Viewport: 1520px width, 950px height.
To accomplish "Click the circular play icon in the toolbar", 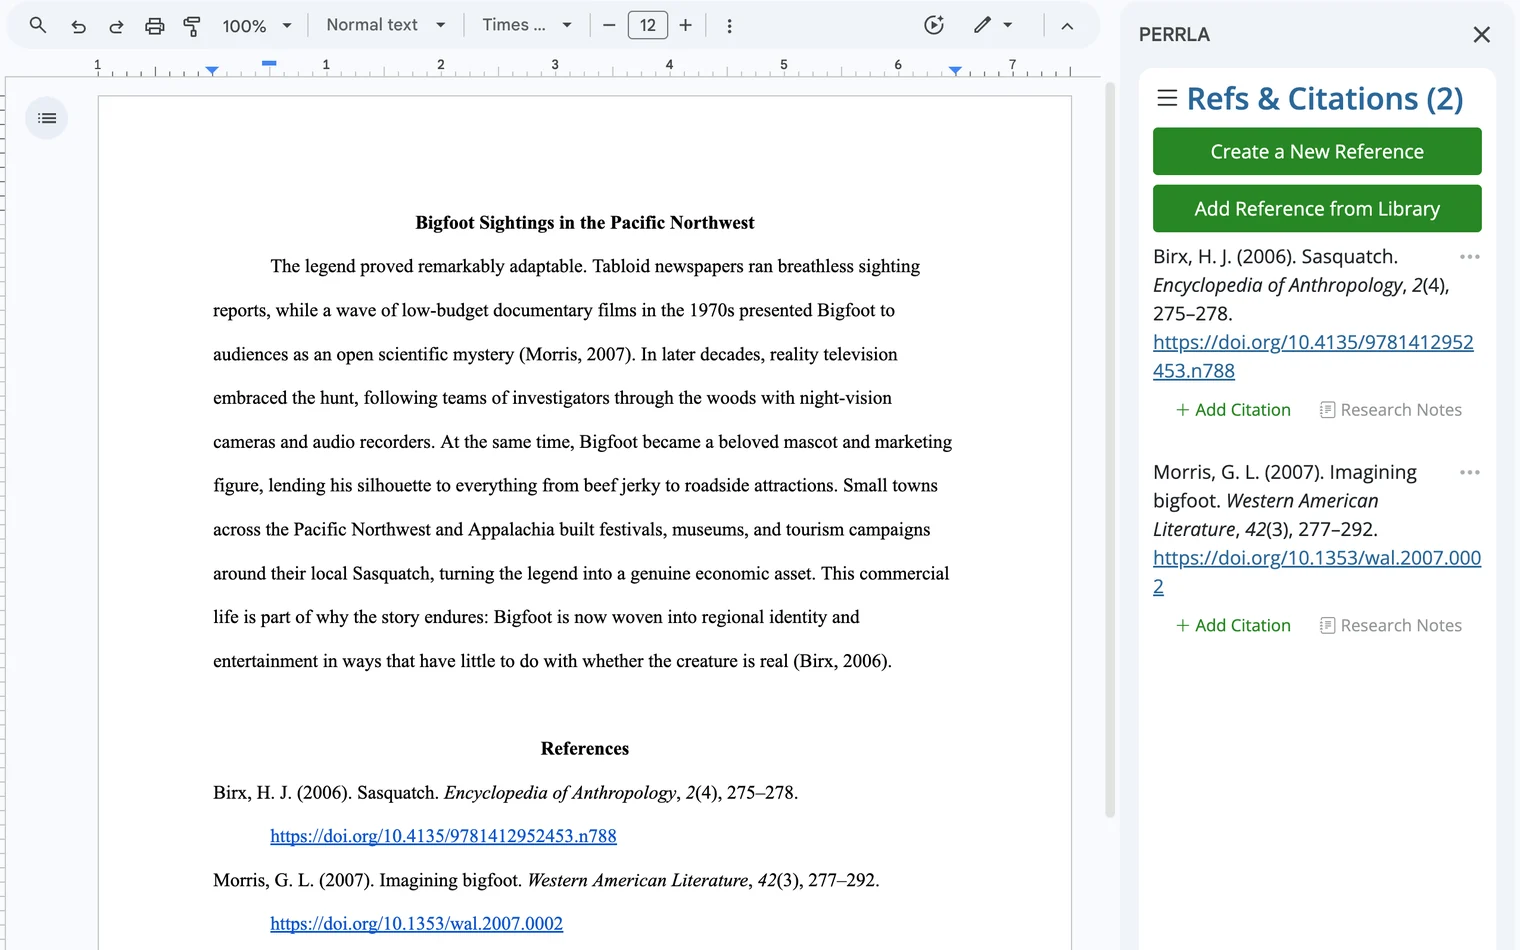I will click(x=934, y=25).
